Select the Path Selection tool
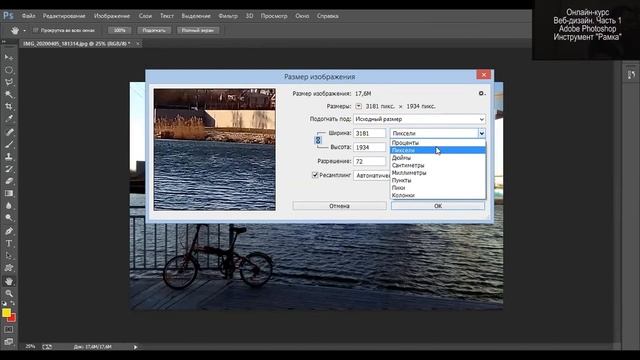The height and width of the screenshot is (360, 640). click(x=9, y=256)
